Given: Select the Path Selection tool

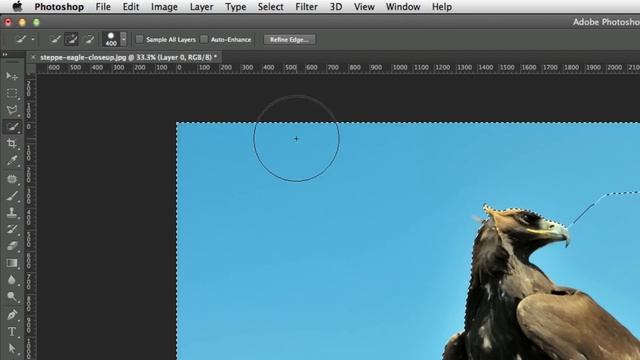Looking at the screenshot, I should 12,348.
